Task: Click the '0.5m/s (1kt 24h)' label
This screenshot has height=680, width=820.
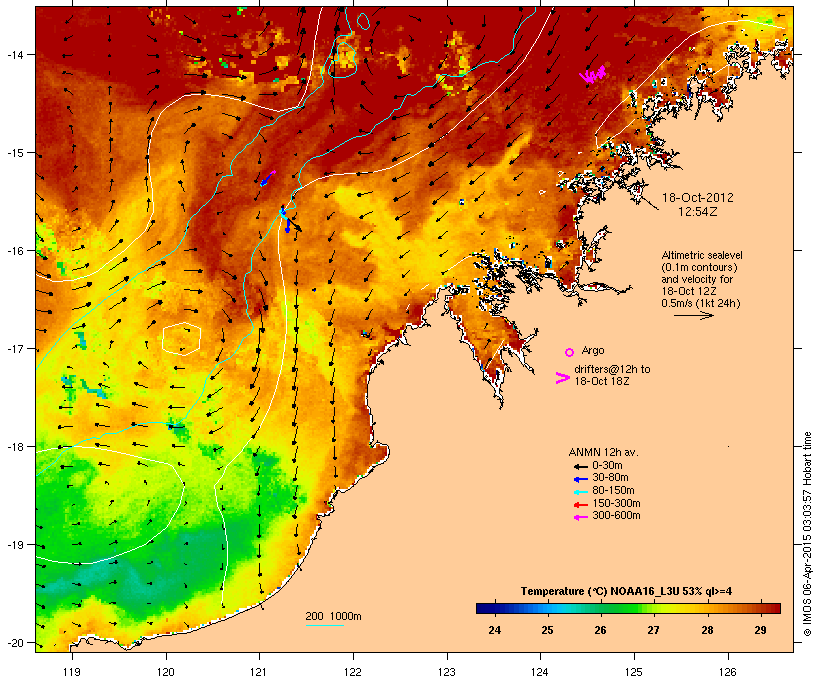Action: (x=701, y=303)
